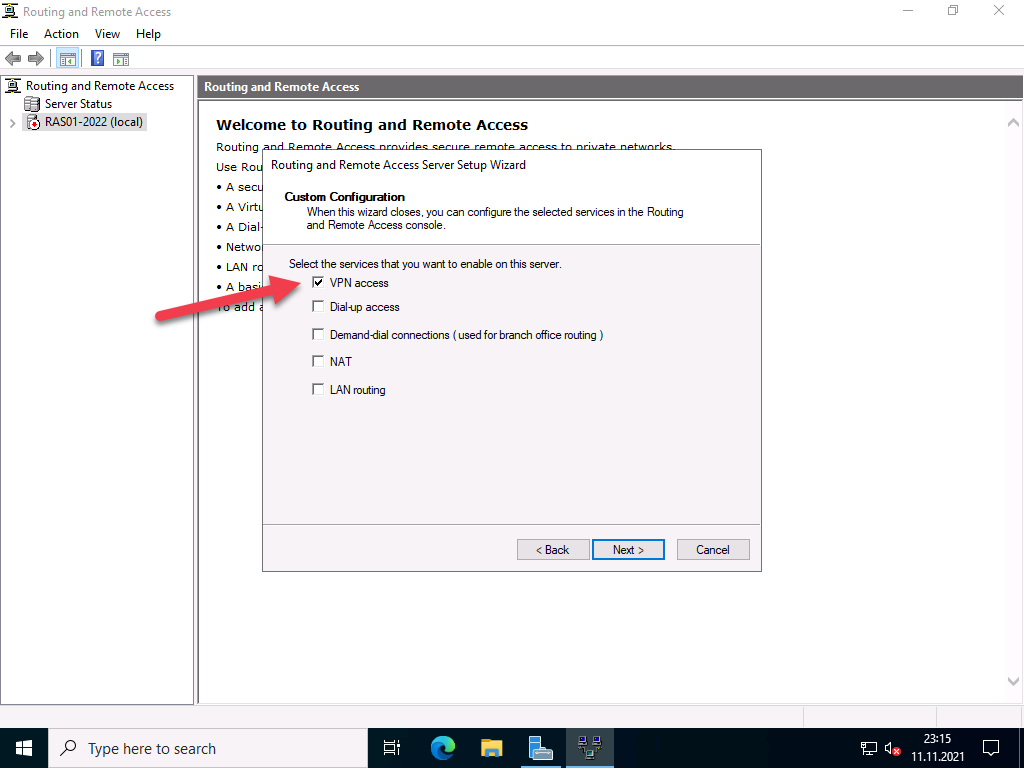Click Next in the setup wizard
The width and height of the screenshot is (1024, 768).
628,550
